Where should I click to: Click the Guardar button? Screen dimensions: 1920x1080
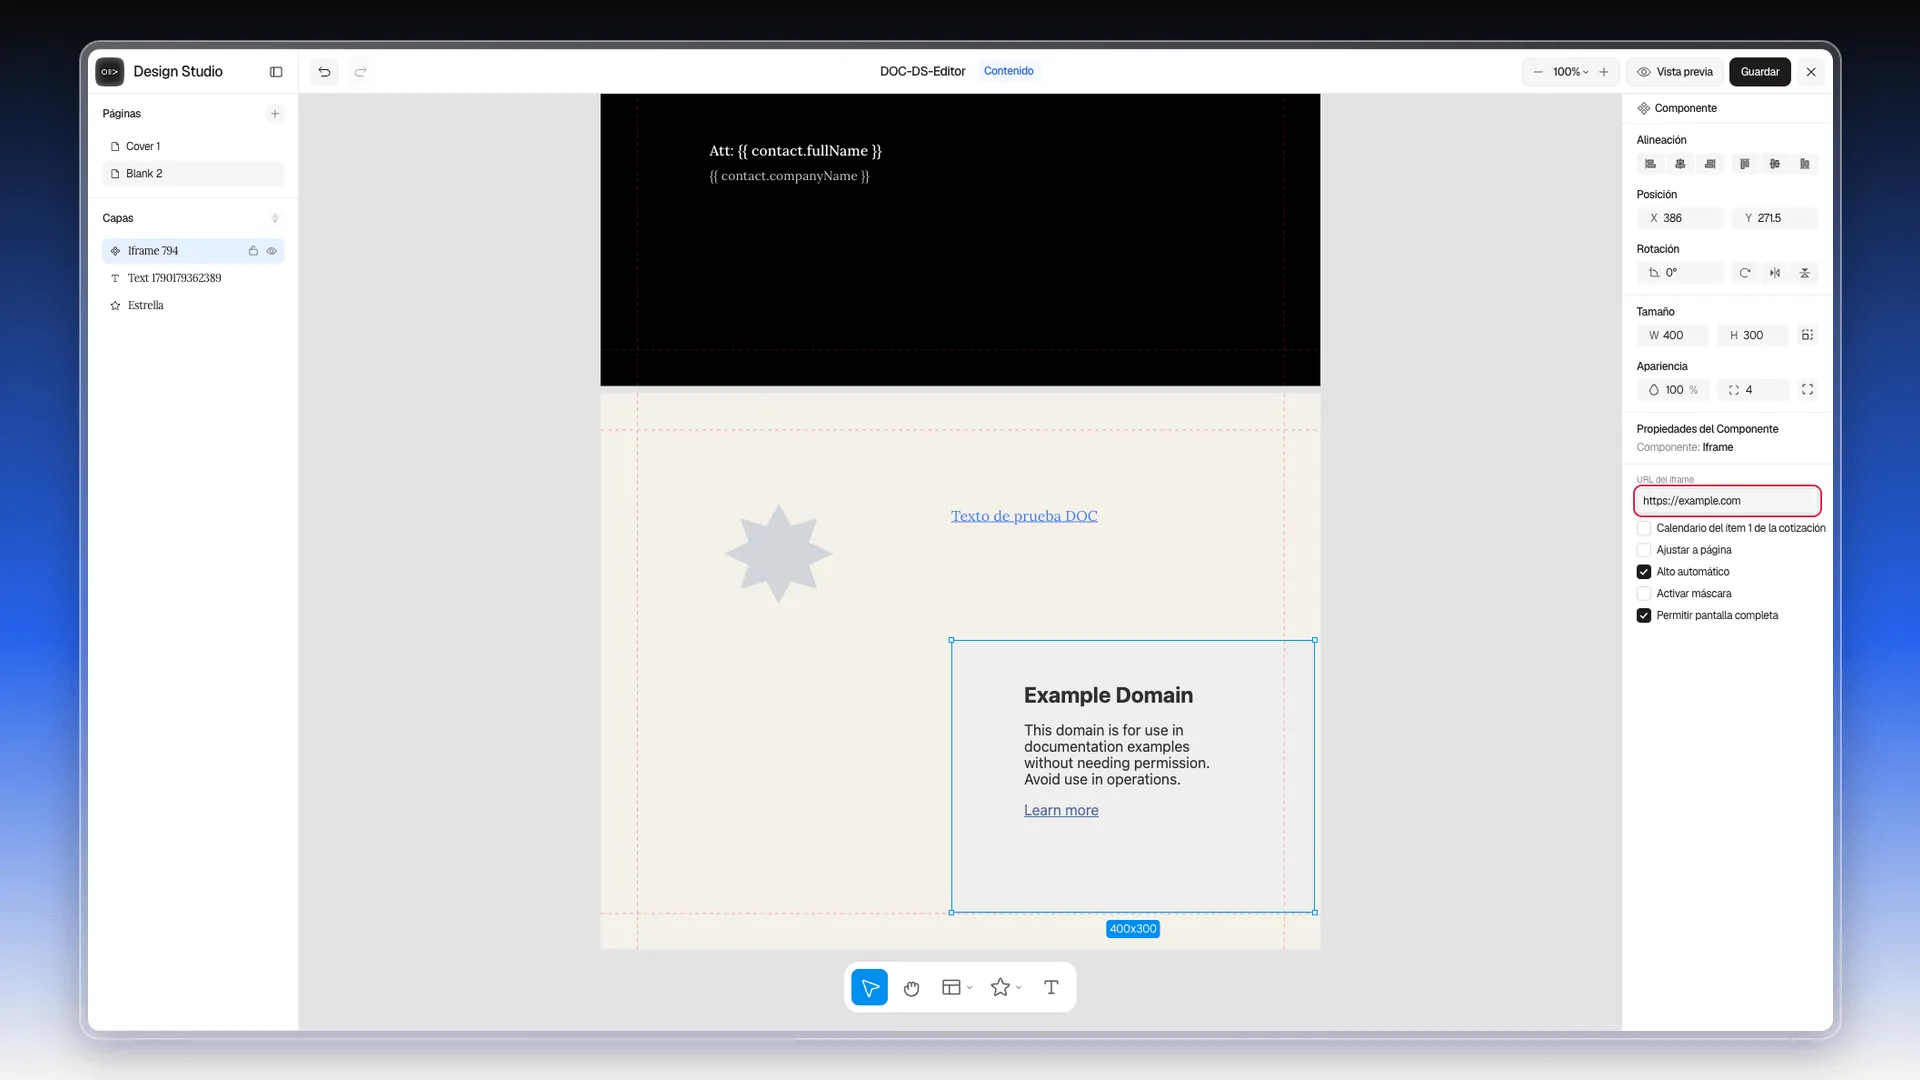[x=1759, y=72]
